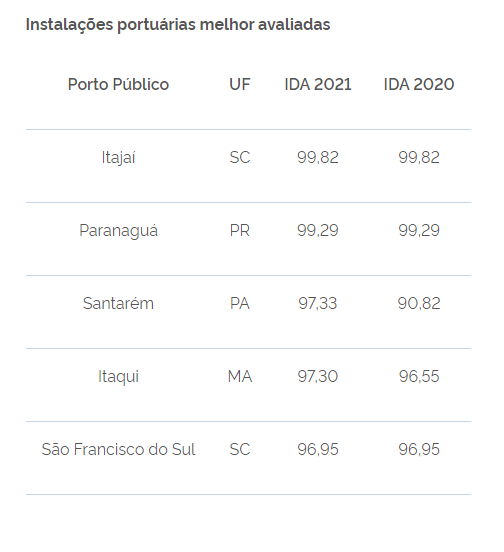Viewport: 504px width, 552px height.
Task: Select the Porto Público column header
Action: tap(118, 84)
